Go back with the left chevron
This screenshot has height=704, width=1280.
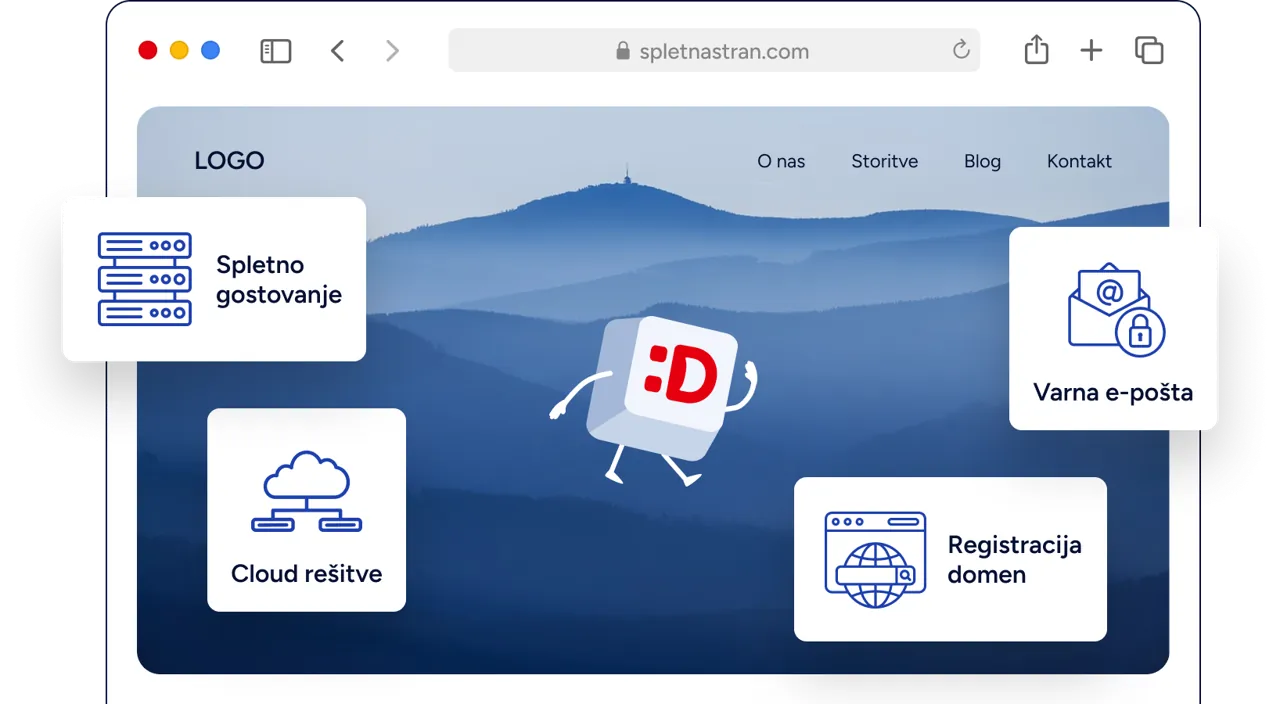(338, 51)
